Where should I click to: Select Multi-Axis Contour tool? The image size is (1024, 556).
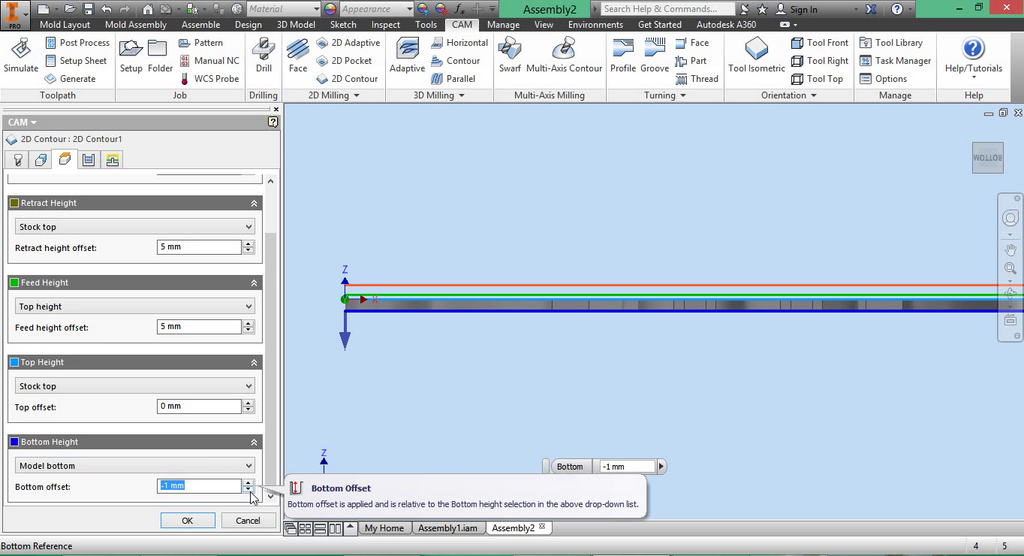pyautogui.click(x=564, y=55)
